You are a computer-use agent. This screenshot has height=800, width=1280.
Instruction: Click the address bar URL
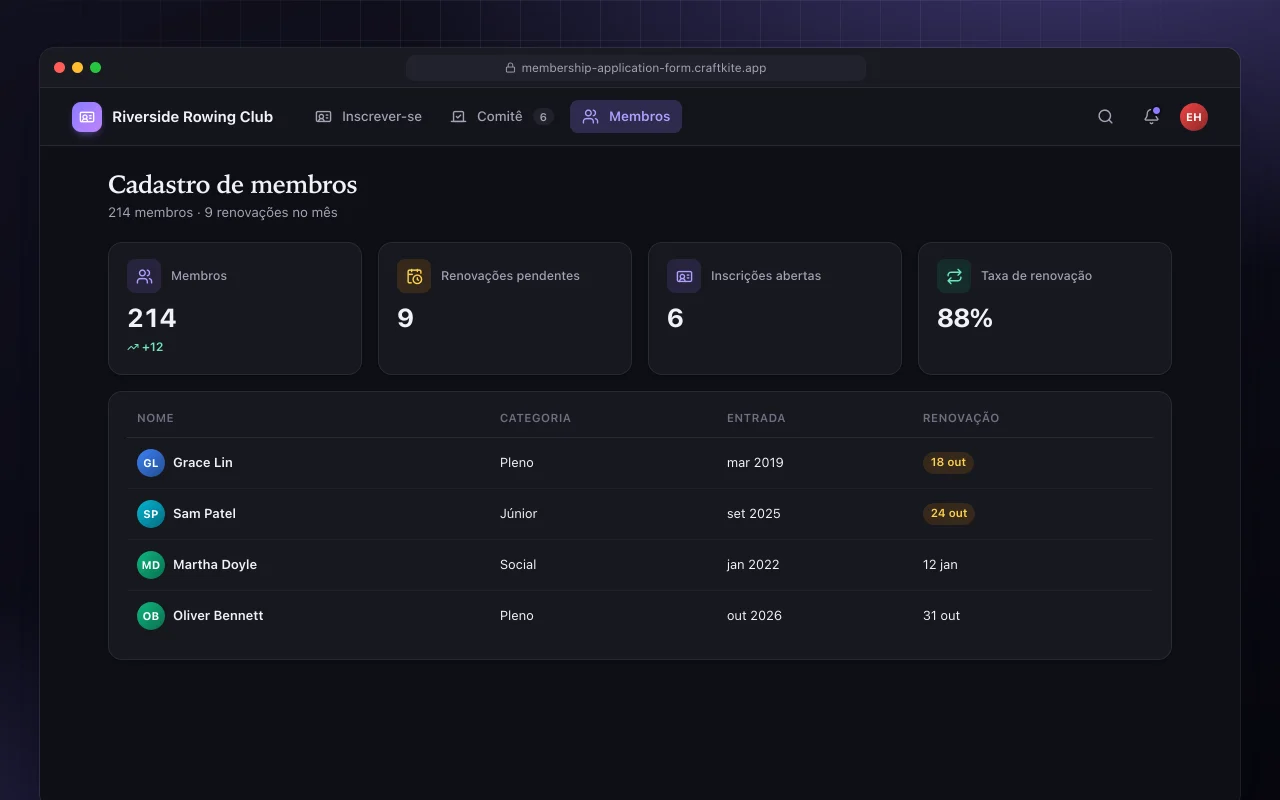click(644, 68)
